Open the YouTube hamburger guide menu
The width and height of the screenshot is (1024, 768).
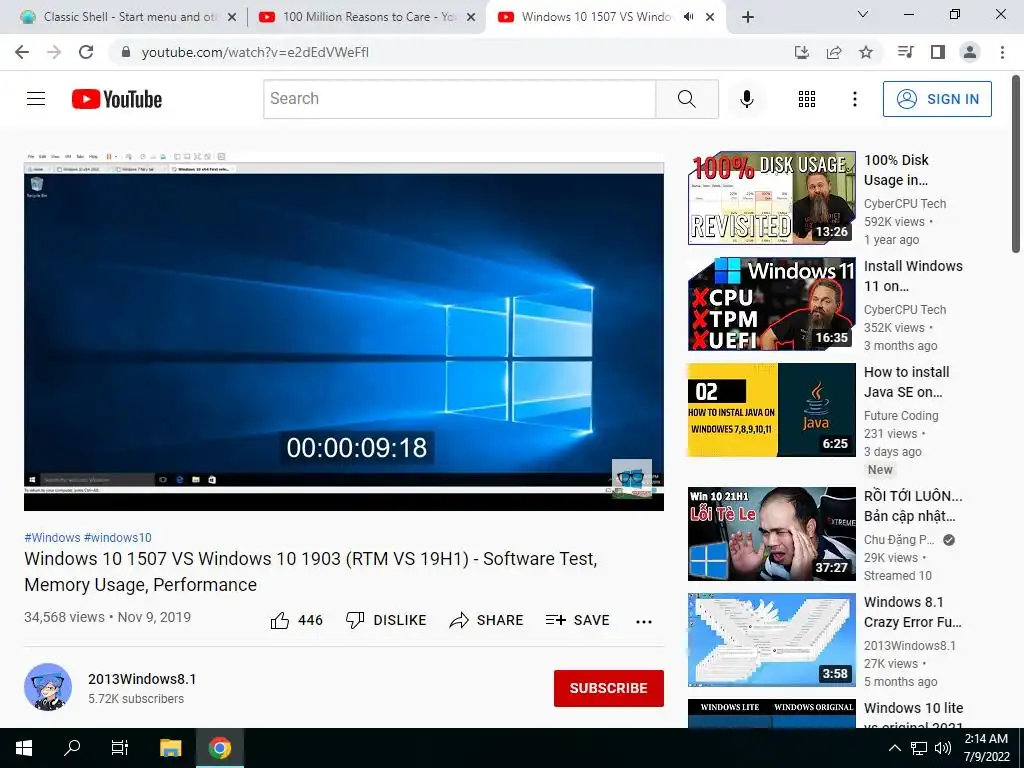(36, 99)
